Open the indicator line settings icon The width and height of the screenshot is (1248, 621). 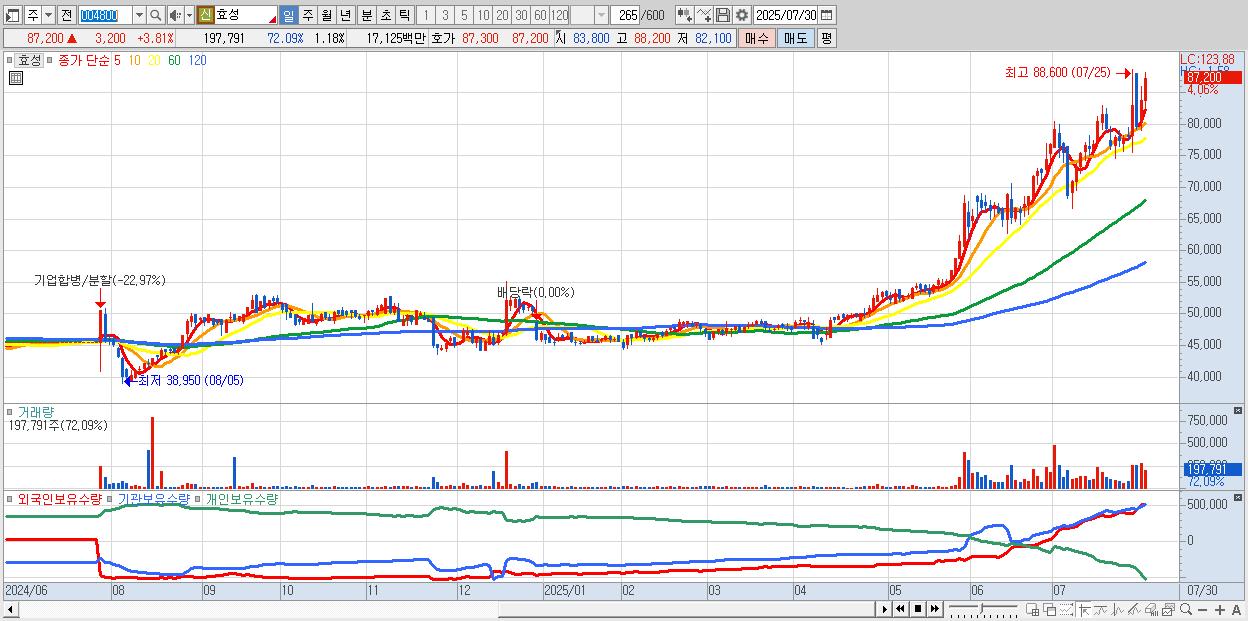tap(703, 15)
